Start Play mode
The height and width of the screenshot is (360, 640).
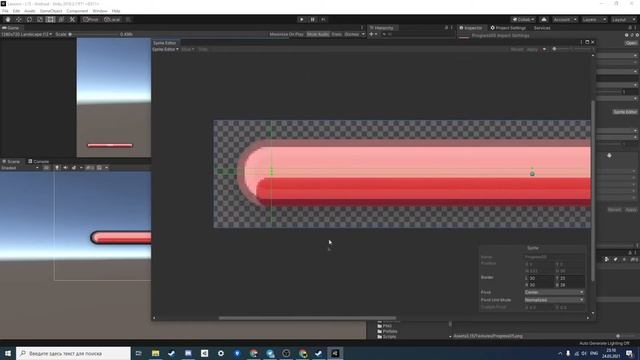coord(302,19)
